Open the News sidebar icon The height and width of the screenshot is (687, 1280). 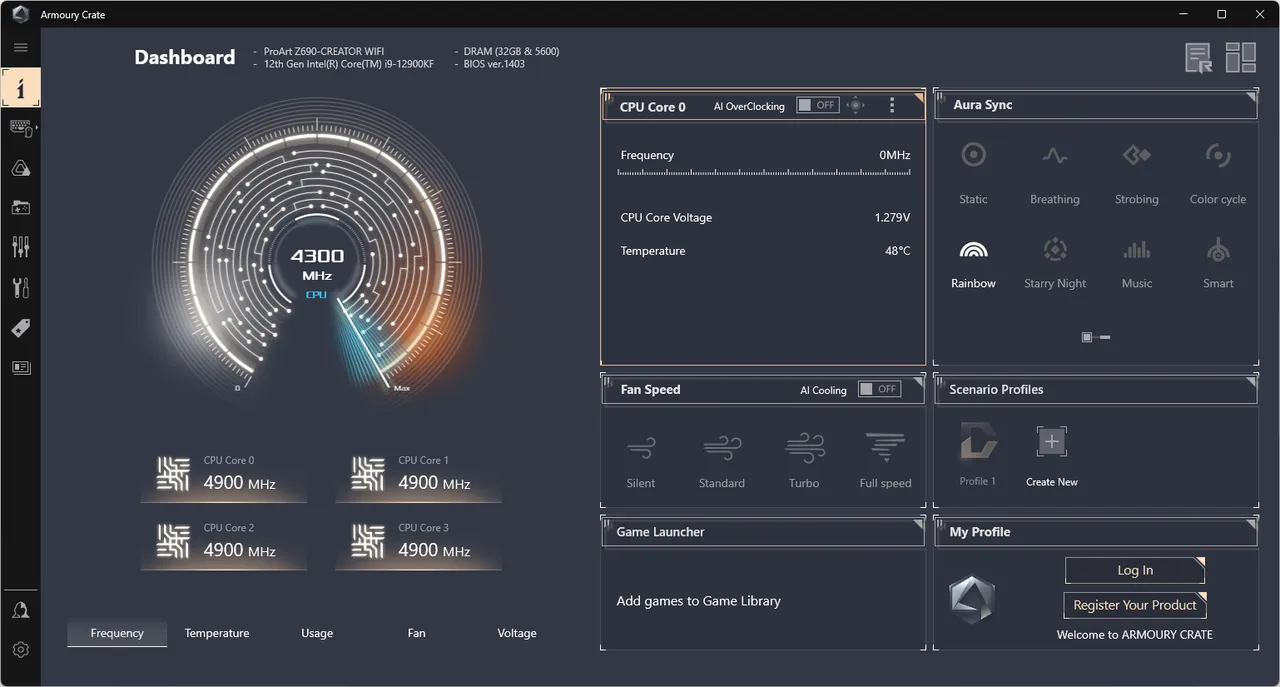tap(21, 368)
